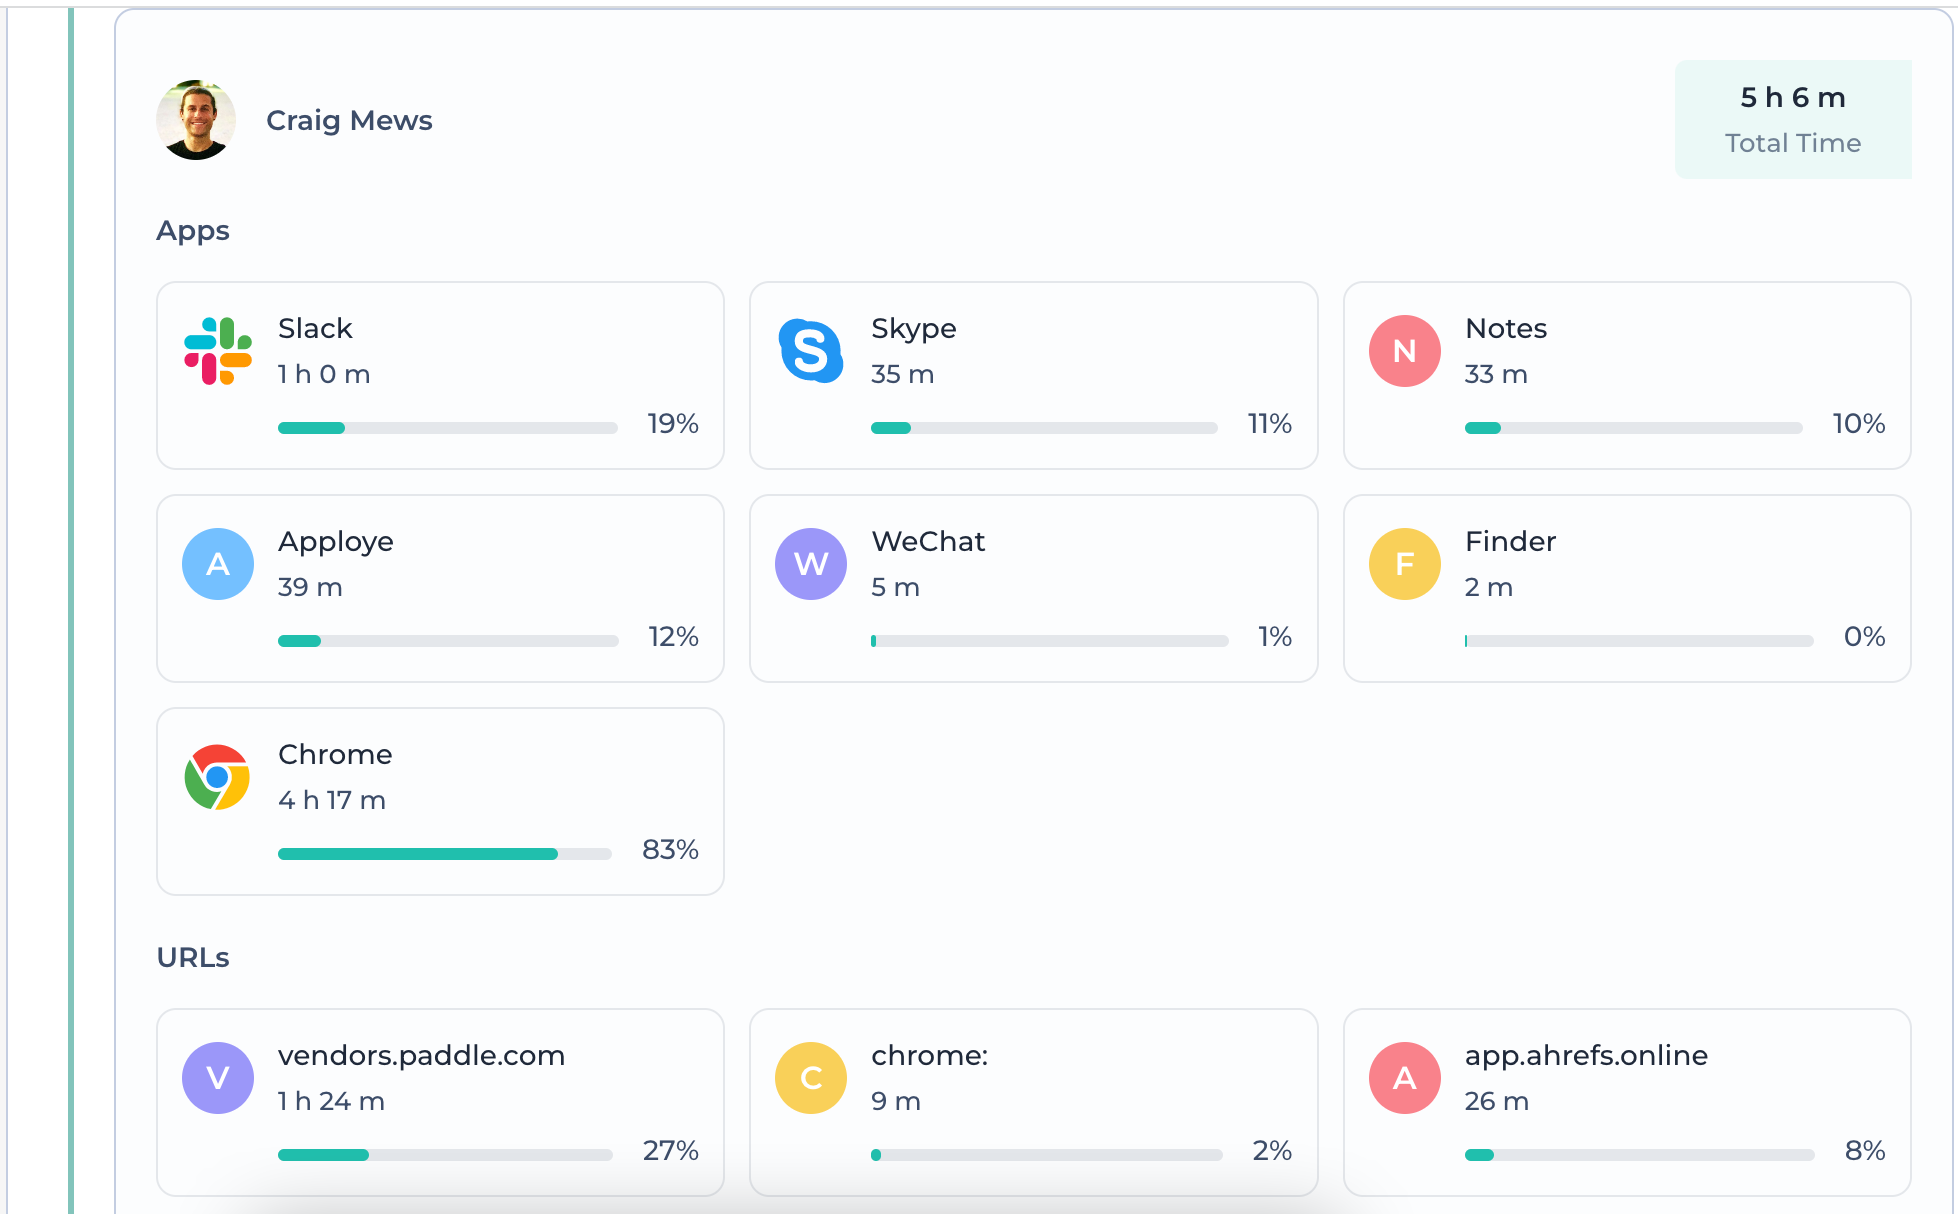The image size is (1958, 1214).
Task: Click the URLs section heading
Action: tap(193, 957)
